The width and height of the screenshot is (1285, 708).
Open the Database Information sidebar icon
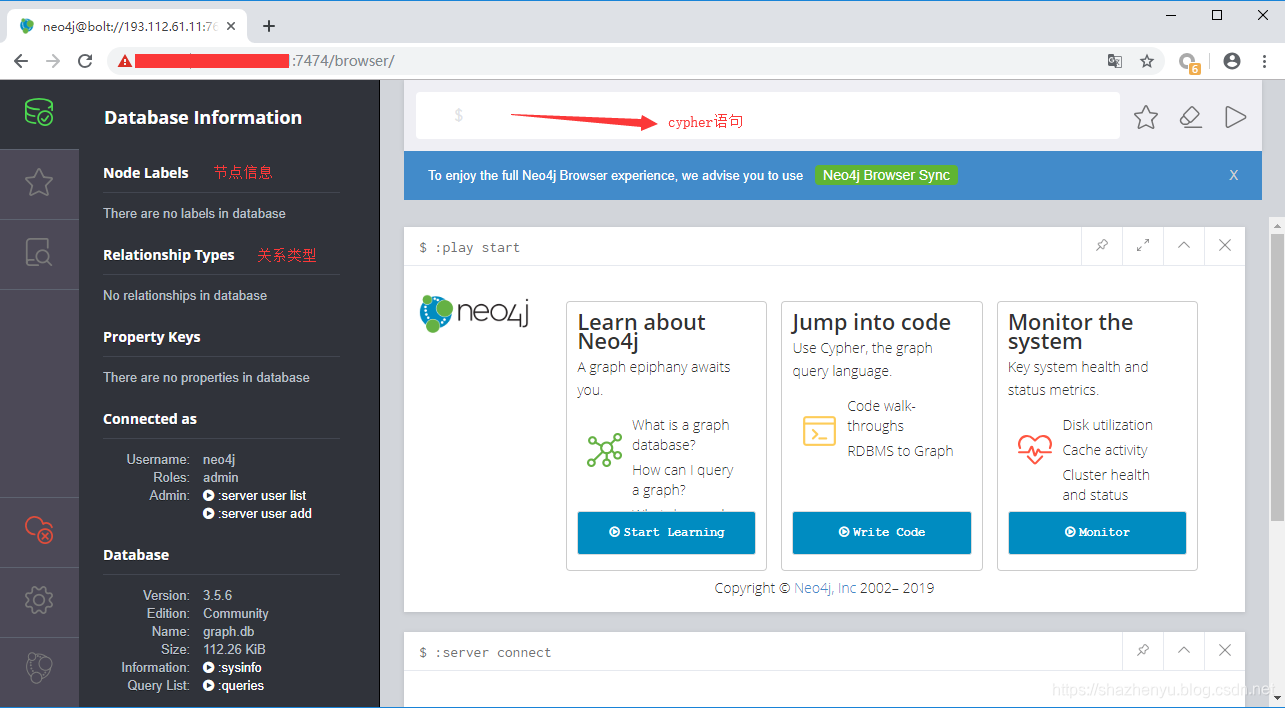(x=39, y=112)
